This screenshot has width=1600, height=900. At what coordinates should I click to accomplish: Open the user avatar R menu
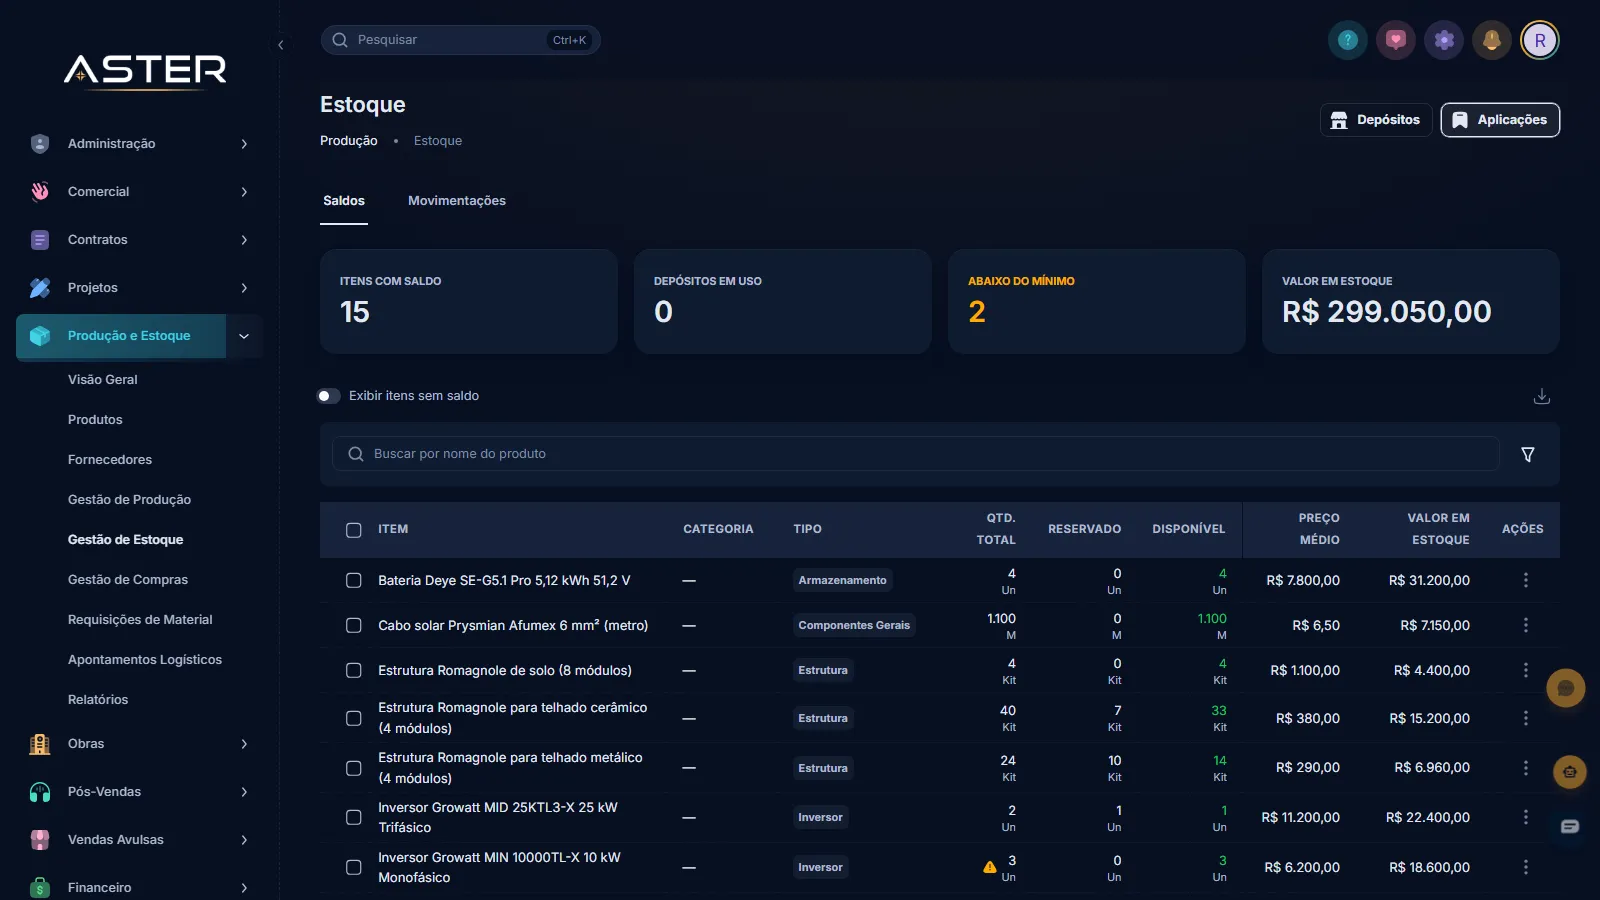point(1540,40)
